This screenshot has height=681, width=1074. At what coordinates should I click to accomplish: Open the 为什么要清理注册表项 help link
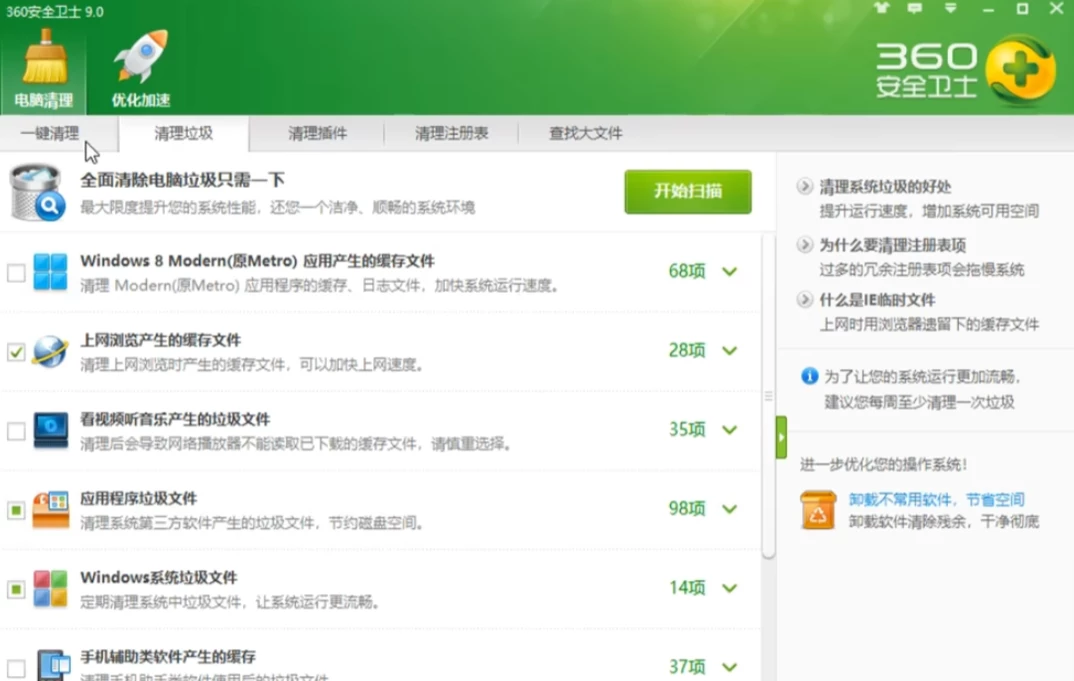point(892,245)
